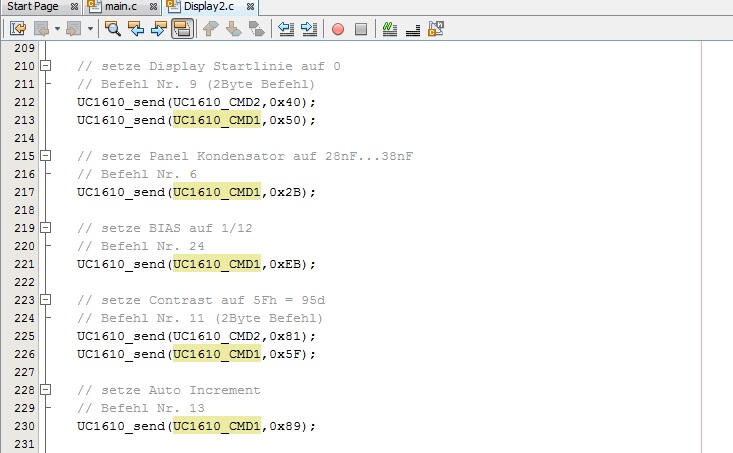
Task: Click UC1610_send on line 212
Action: tap(121, 102)
